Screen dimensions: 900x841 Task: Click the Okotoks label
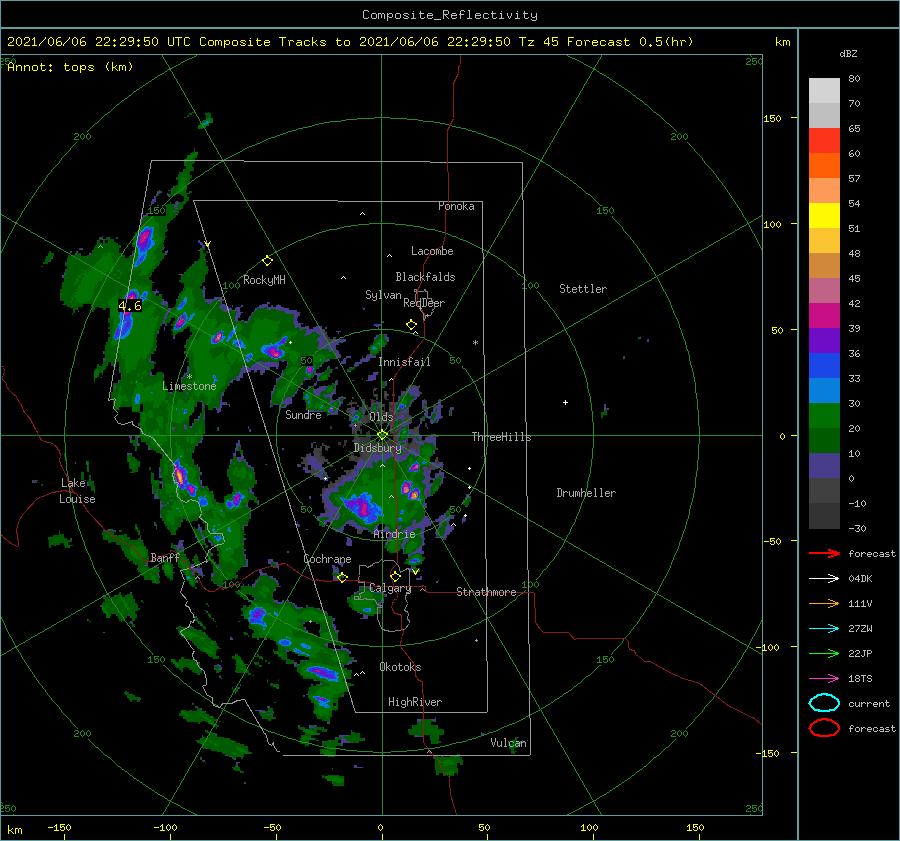click(400, 667)
